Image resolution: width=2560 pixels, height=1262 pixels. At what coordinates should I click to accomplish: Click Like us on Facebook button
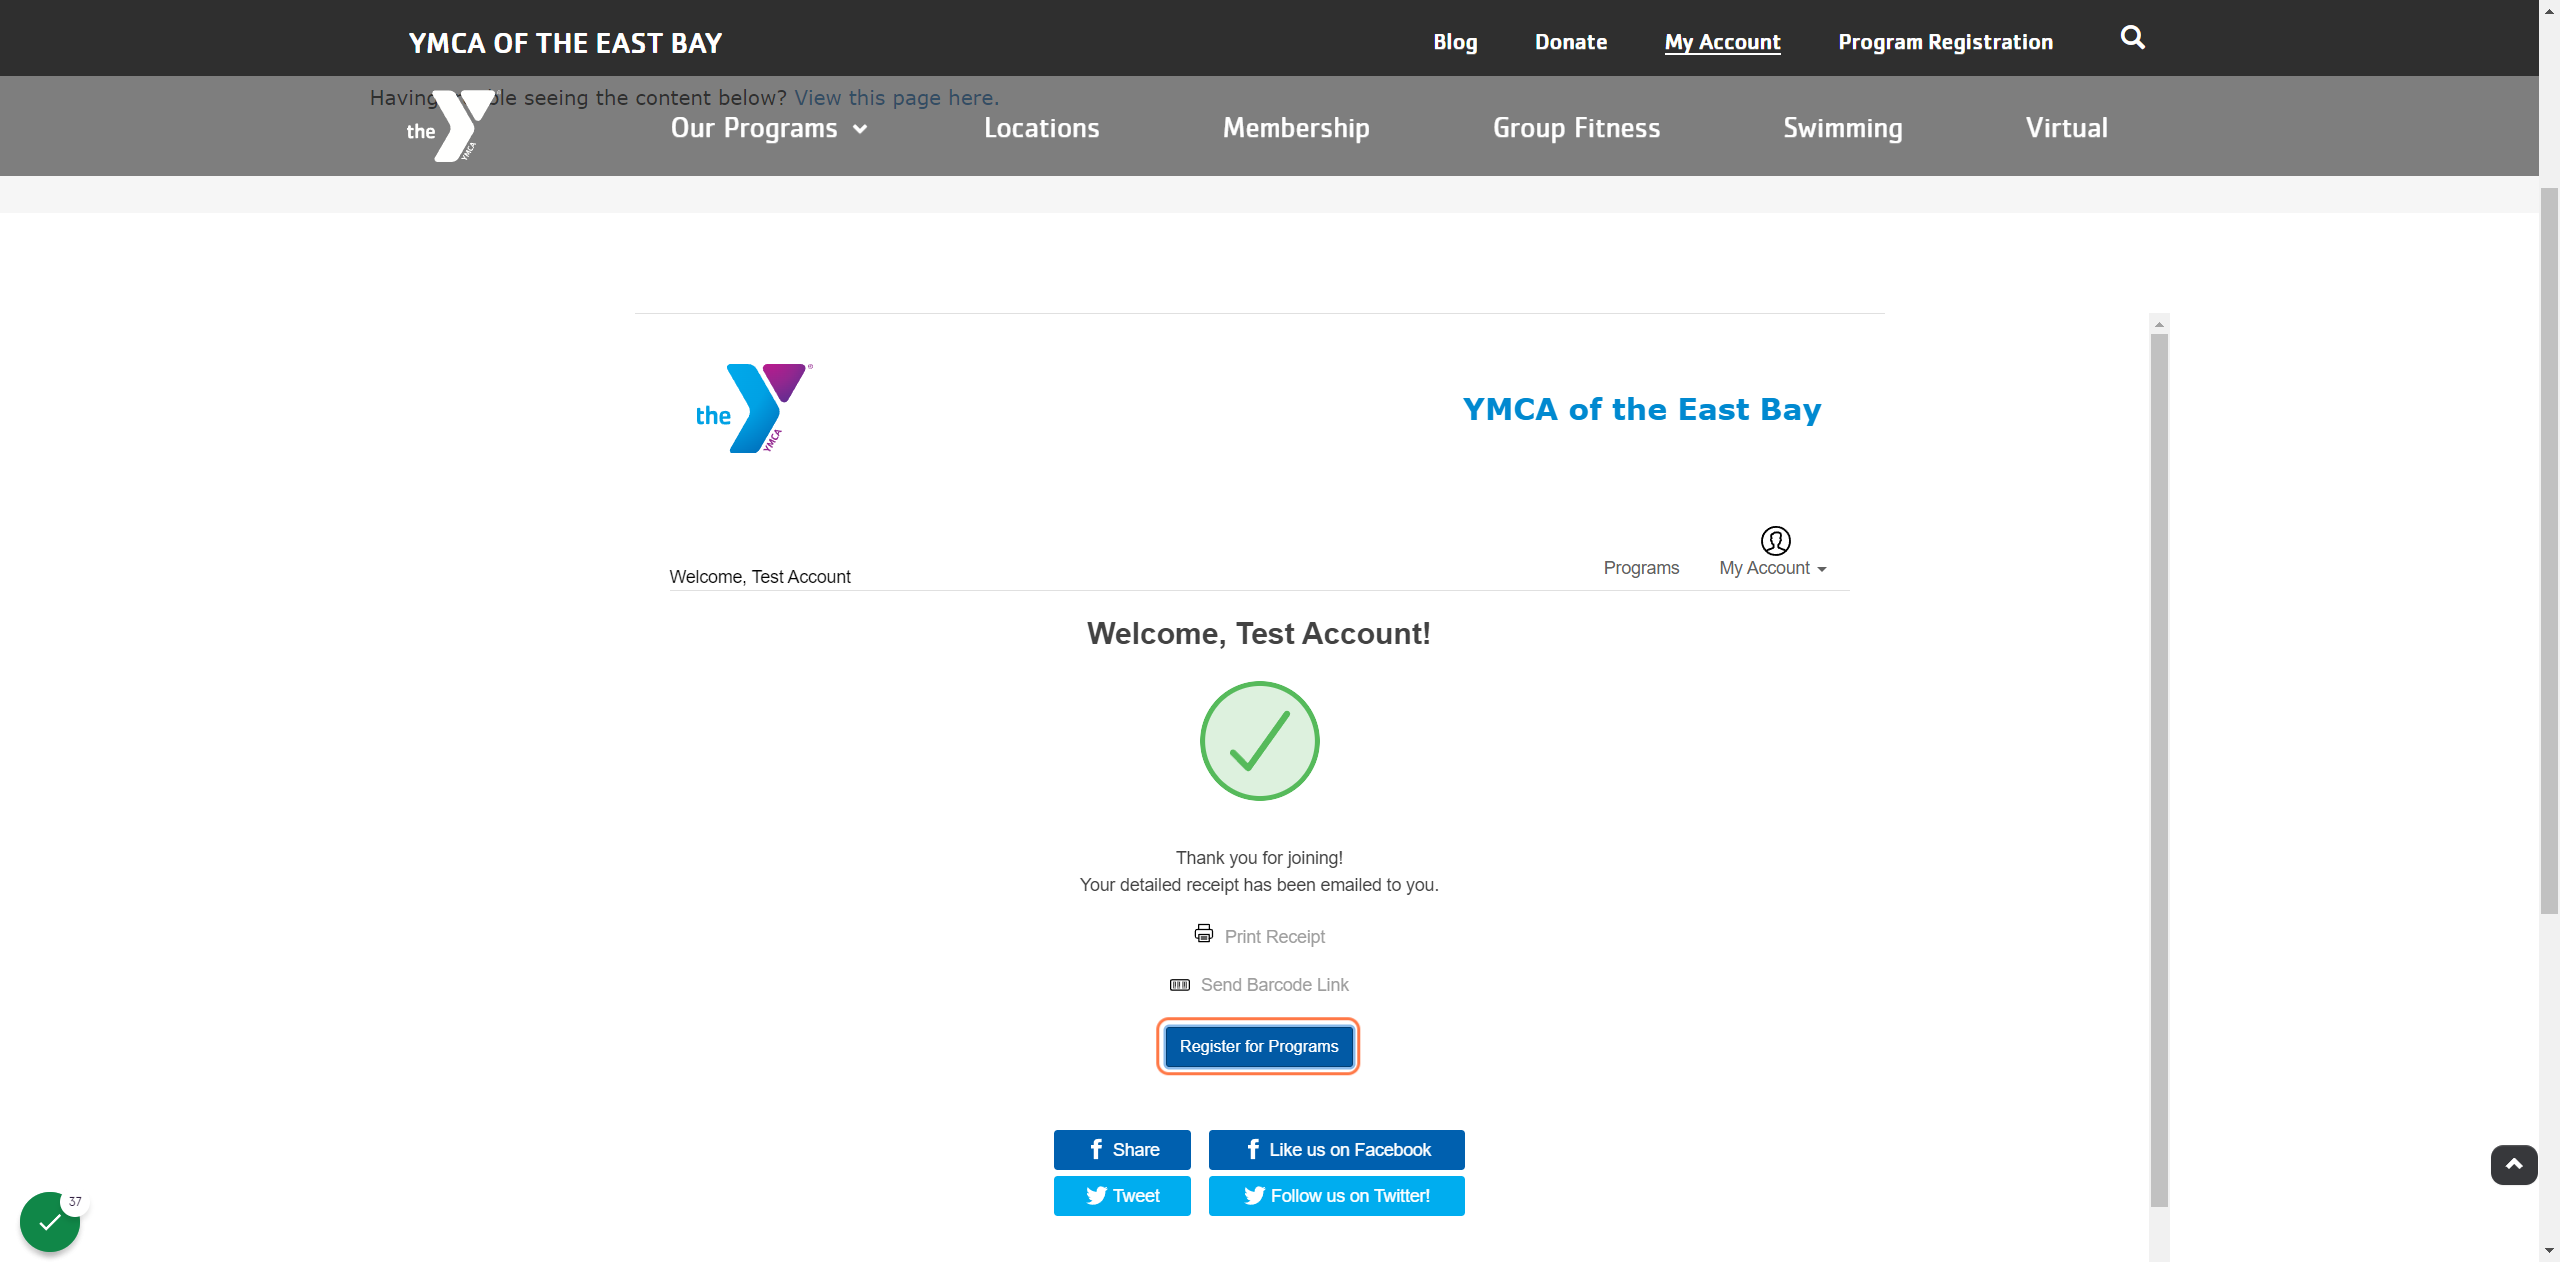coord(1336,1150)
